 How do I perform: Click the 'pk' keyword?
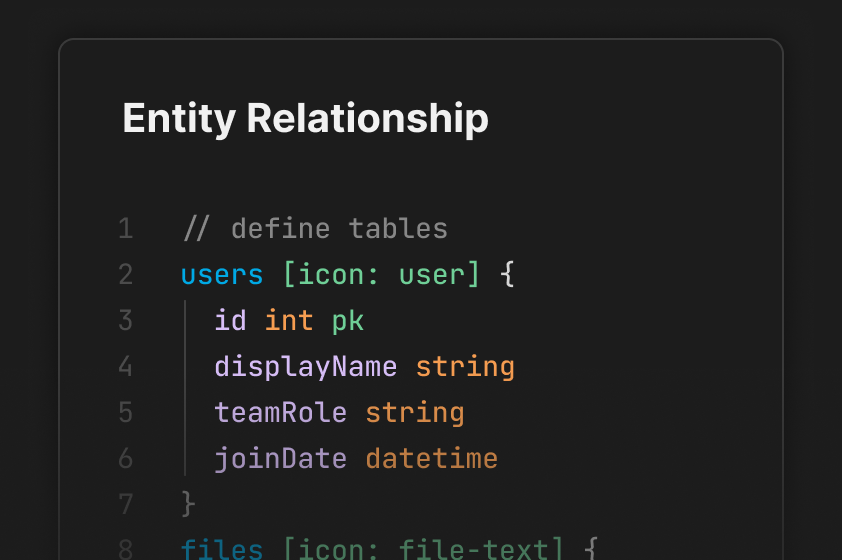pos(348,321)
